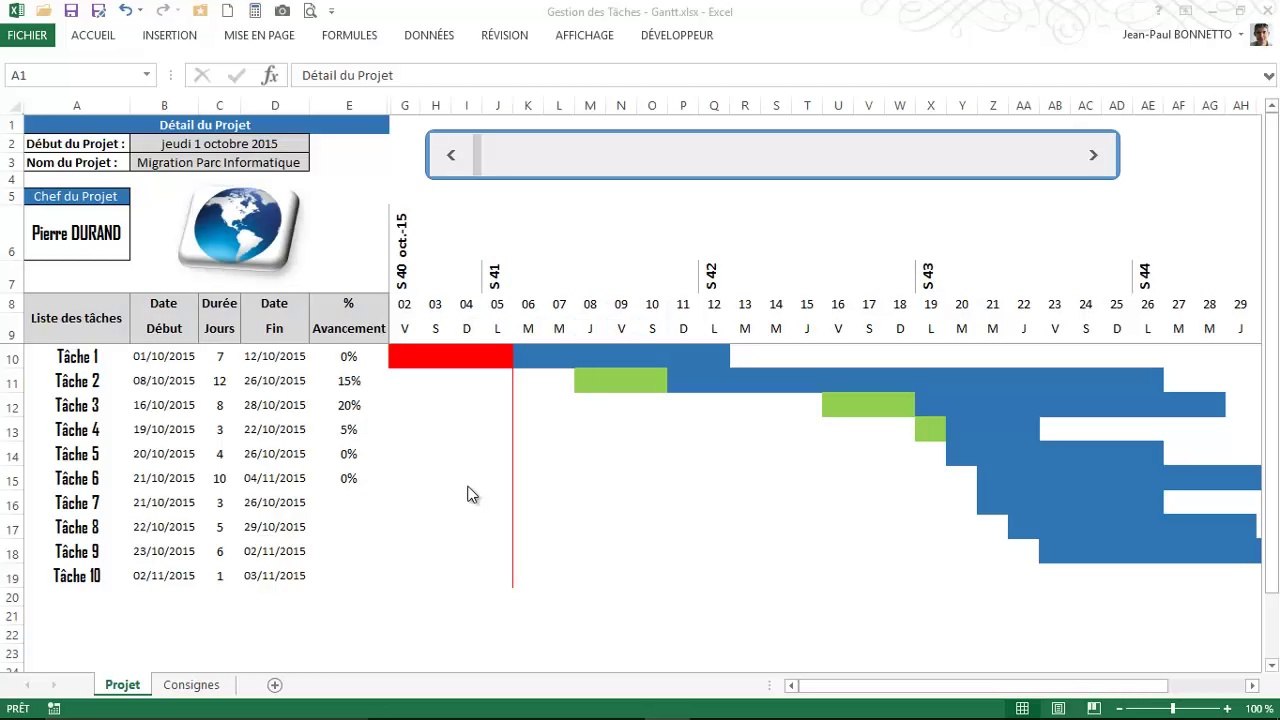Open the calculator icon in quick access toolbar

pyautogui.click(x=256, y=11)
